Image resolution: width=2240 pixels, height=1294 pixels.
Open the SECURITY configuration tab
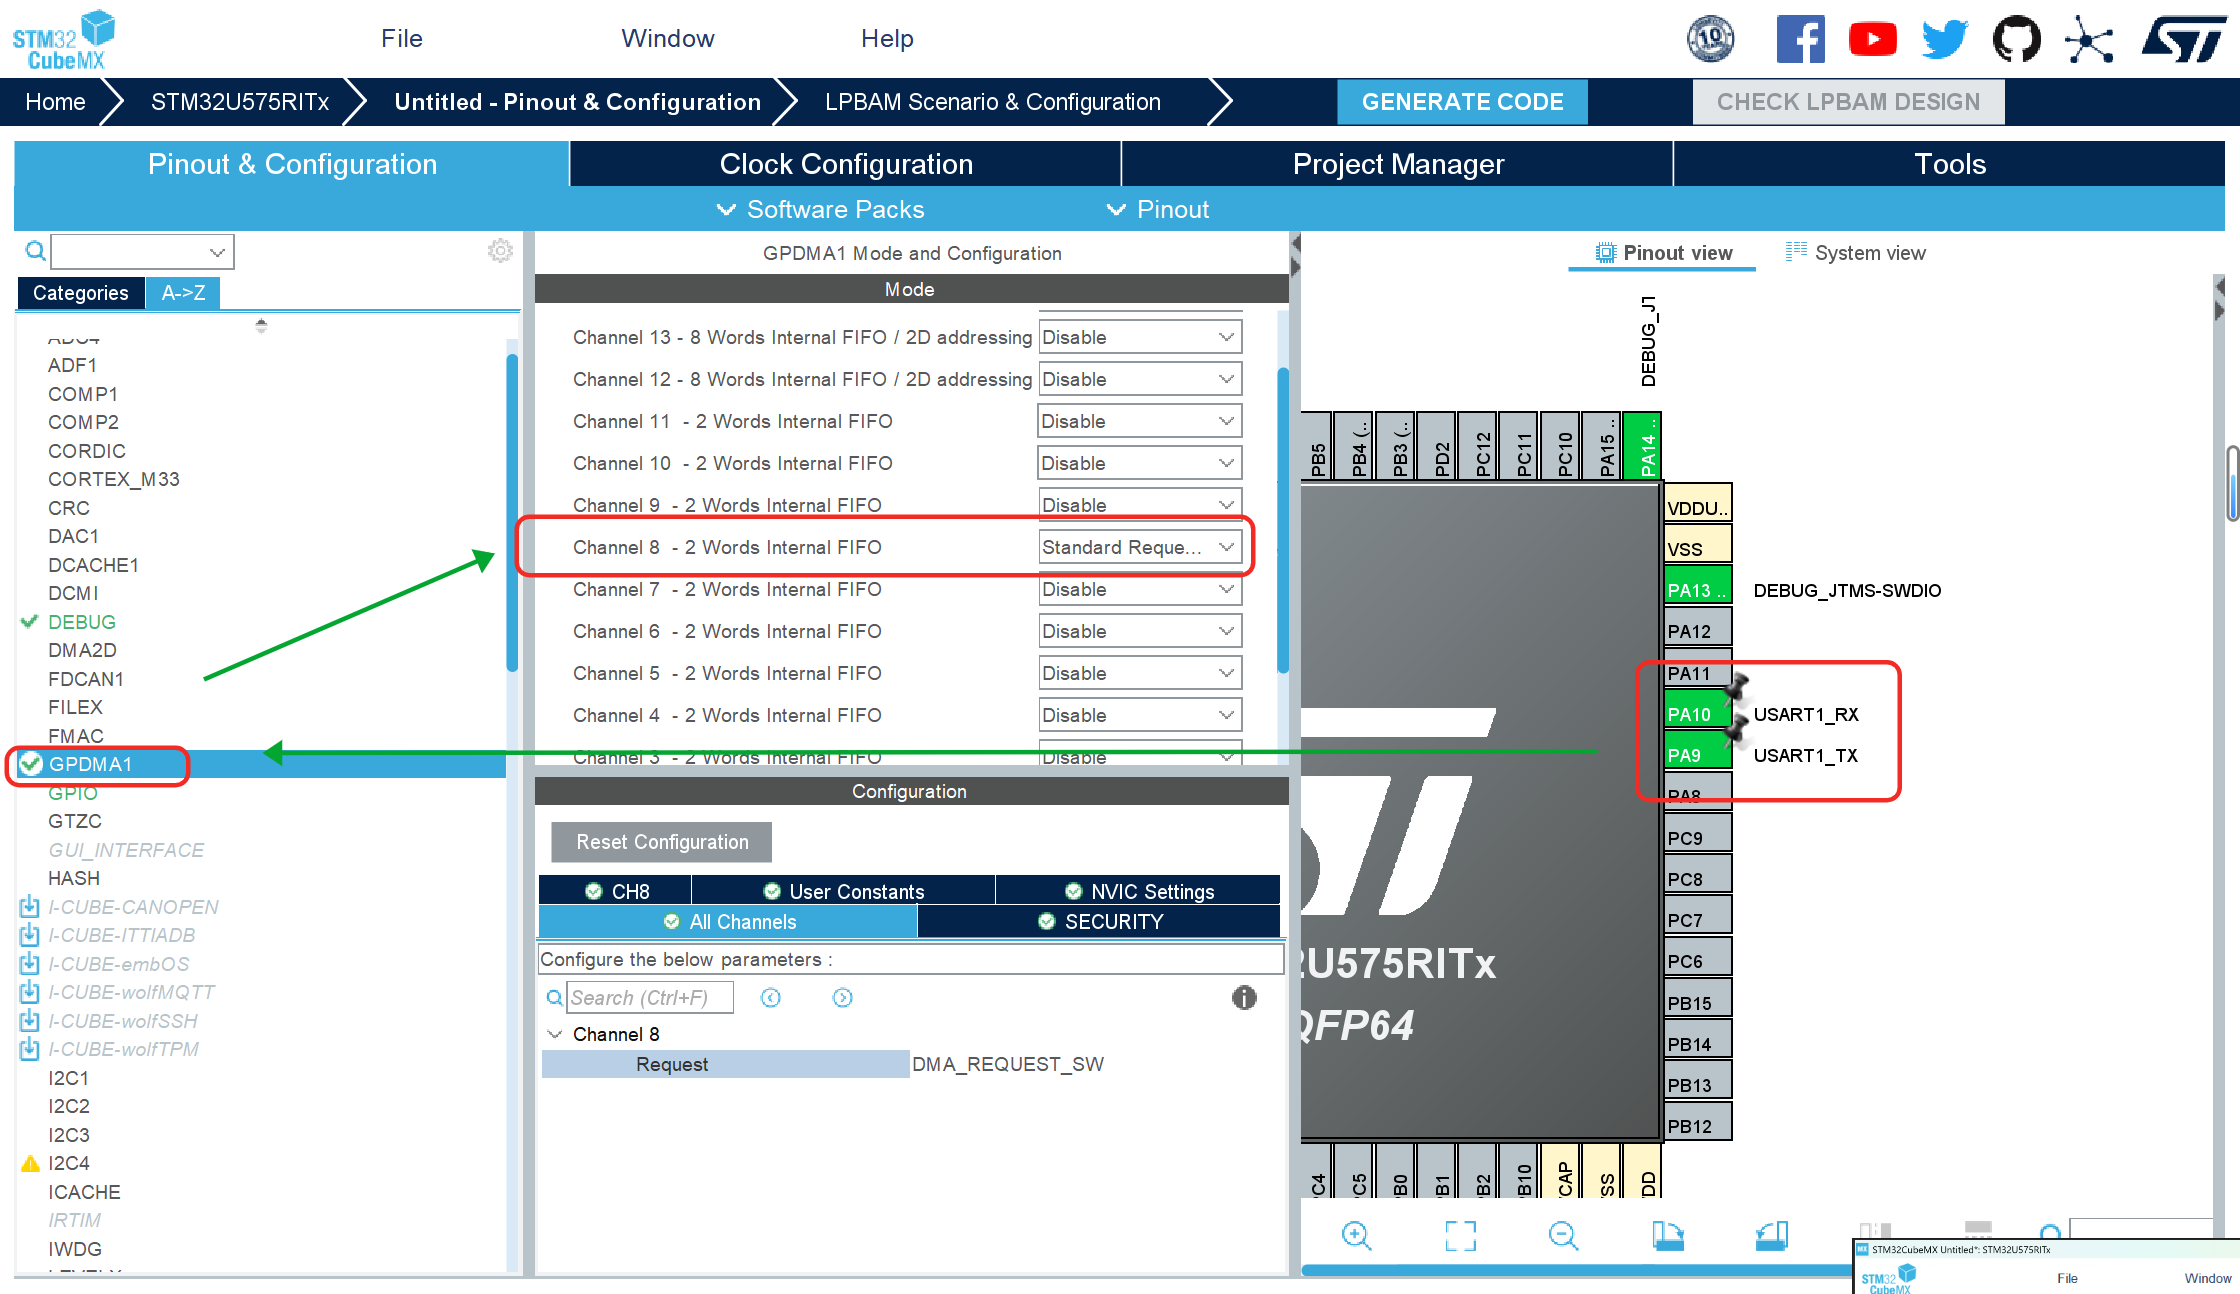click(1100, 921)
